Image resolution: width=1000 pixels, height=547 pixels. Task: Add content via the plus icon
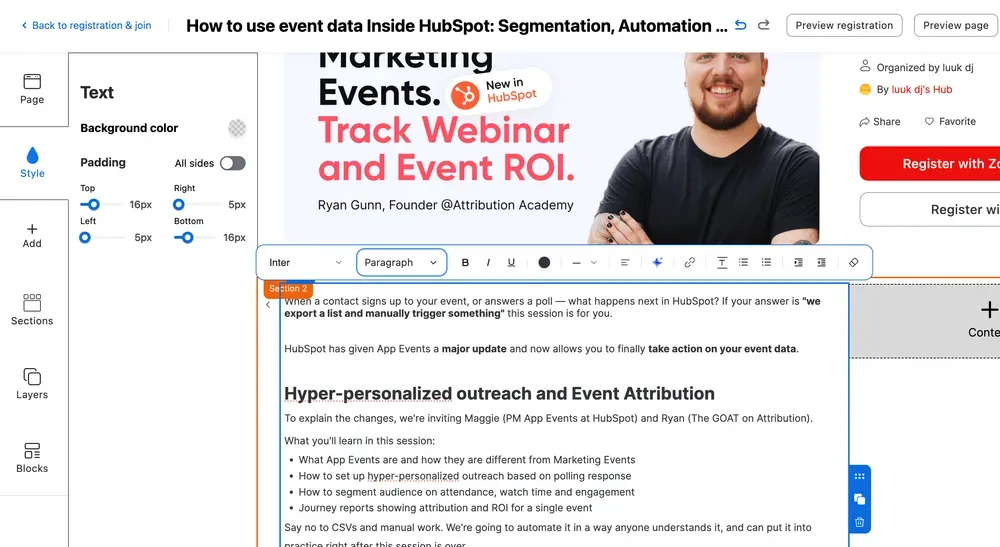(x=989, y=310)
